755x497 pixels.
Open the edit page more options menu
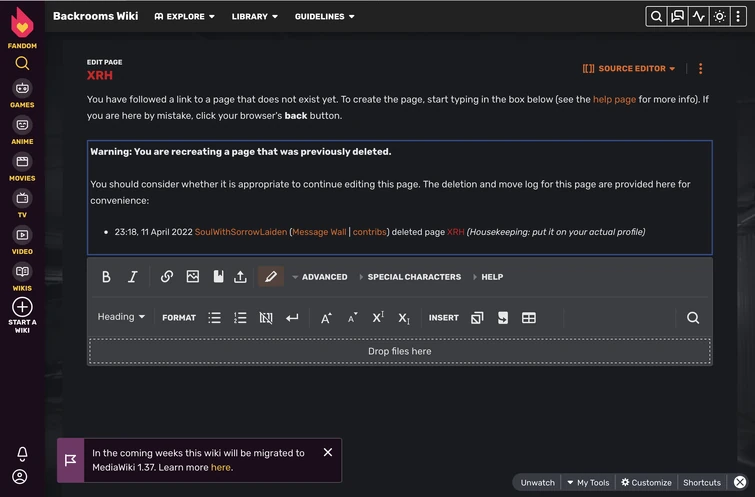pyautogui.click(x=701, y=68)
